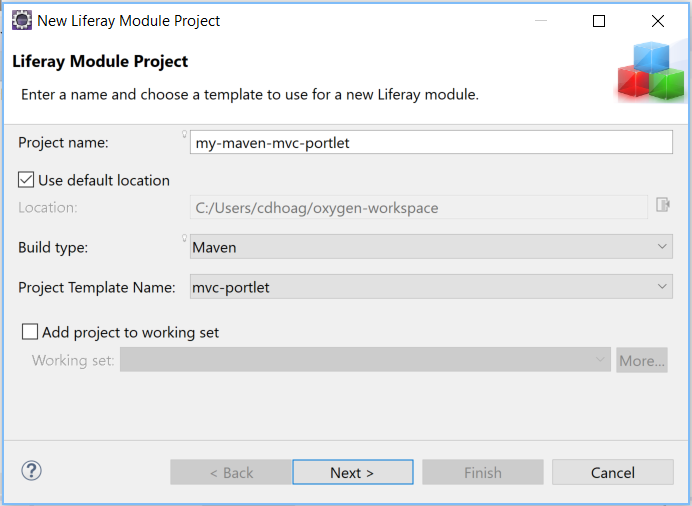Click the lightbulb hint beside Build type
This screenshot has height=506, width=692.
184,238
